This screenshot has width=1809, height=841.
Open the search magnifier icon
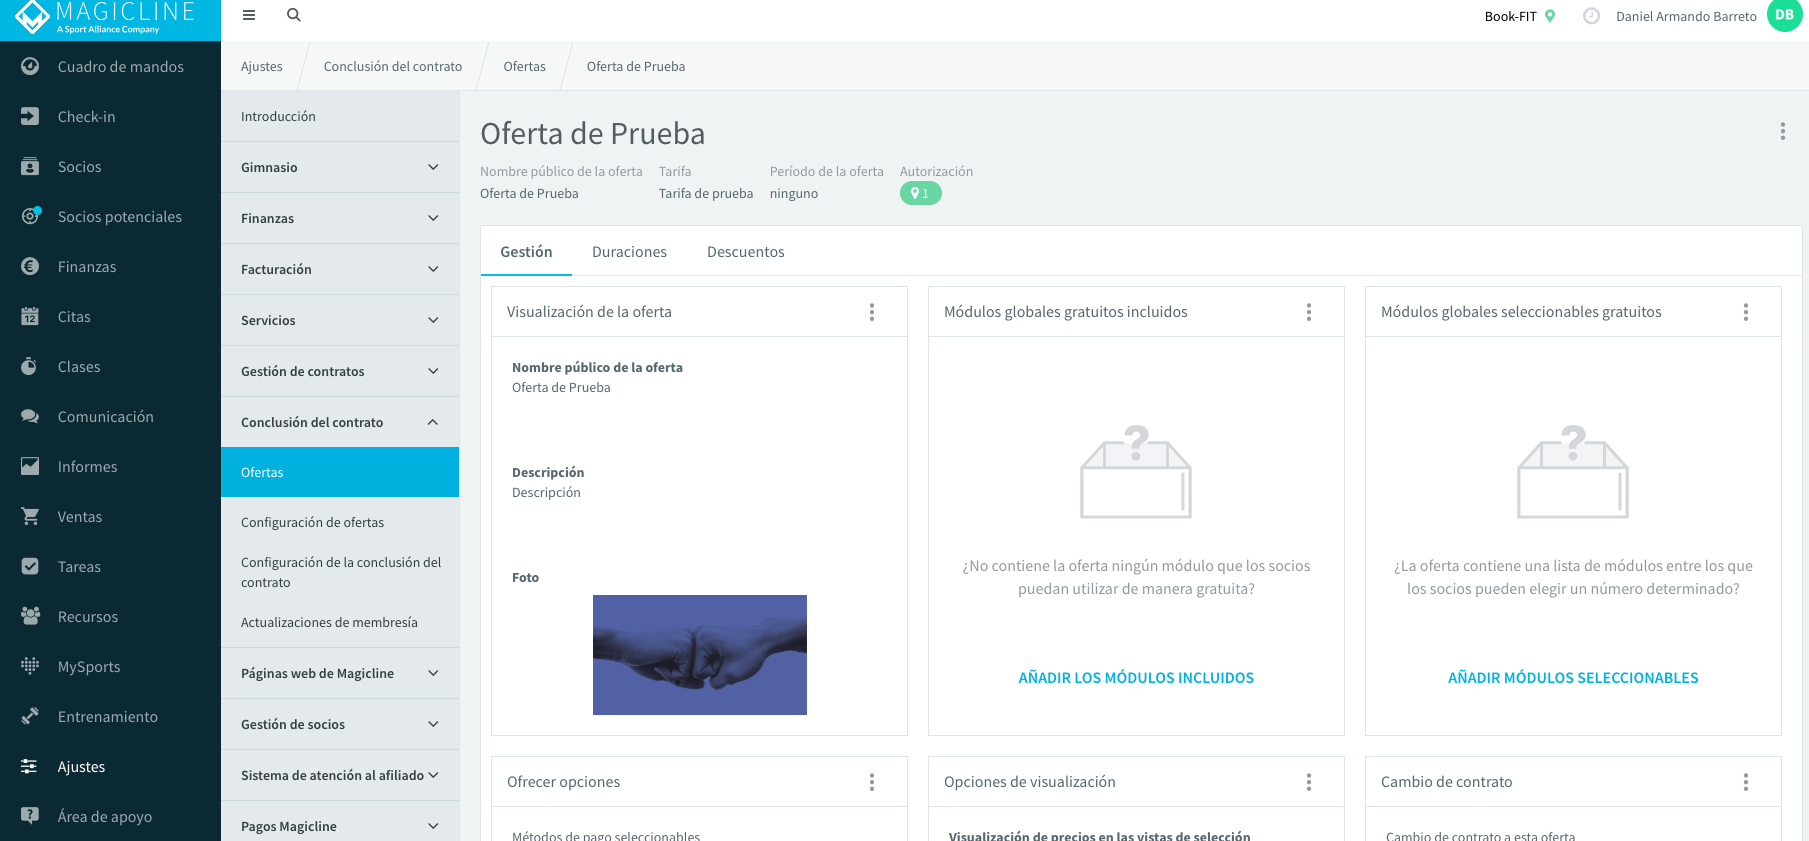(x=294, y=15)
